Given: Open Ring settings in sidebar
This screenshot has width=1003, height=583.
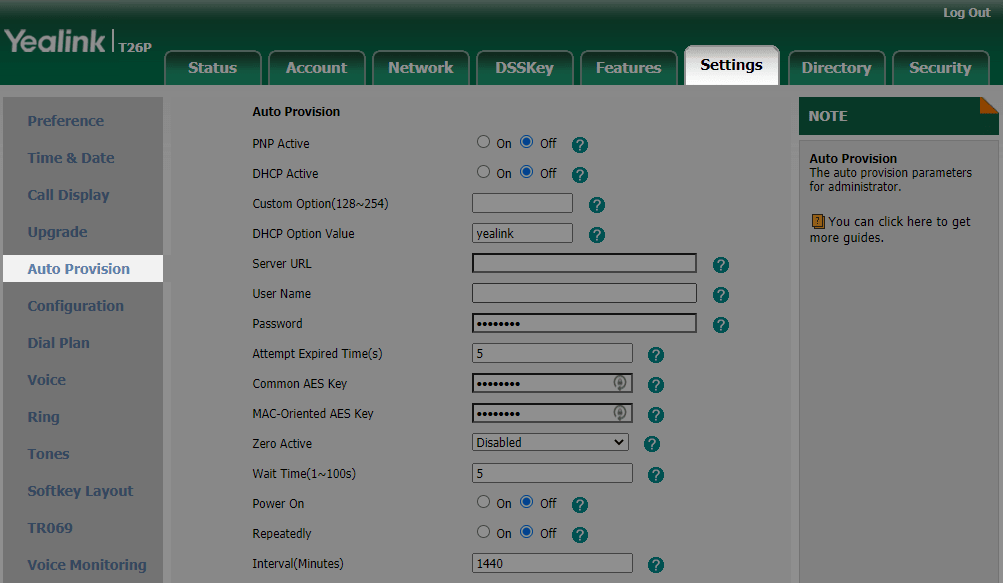Looking at the screenshot, I should tap(43, 417).
